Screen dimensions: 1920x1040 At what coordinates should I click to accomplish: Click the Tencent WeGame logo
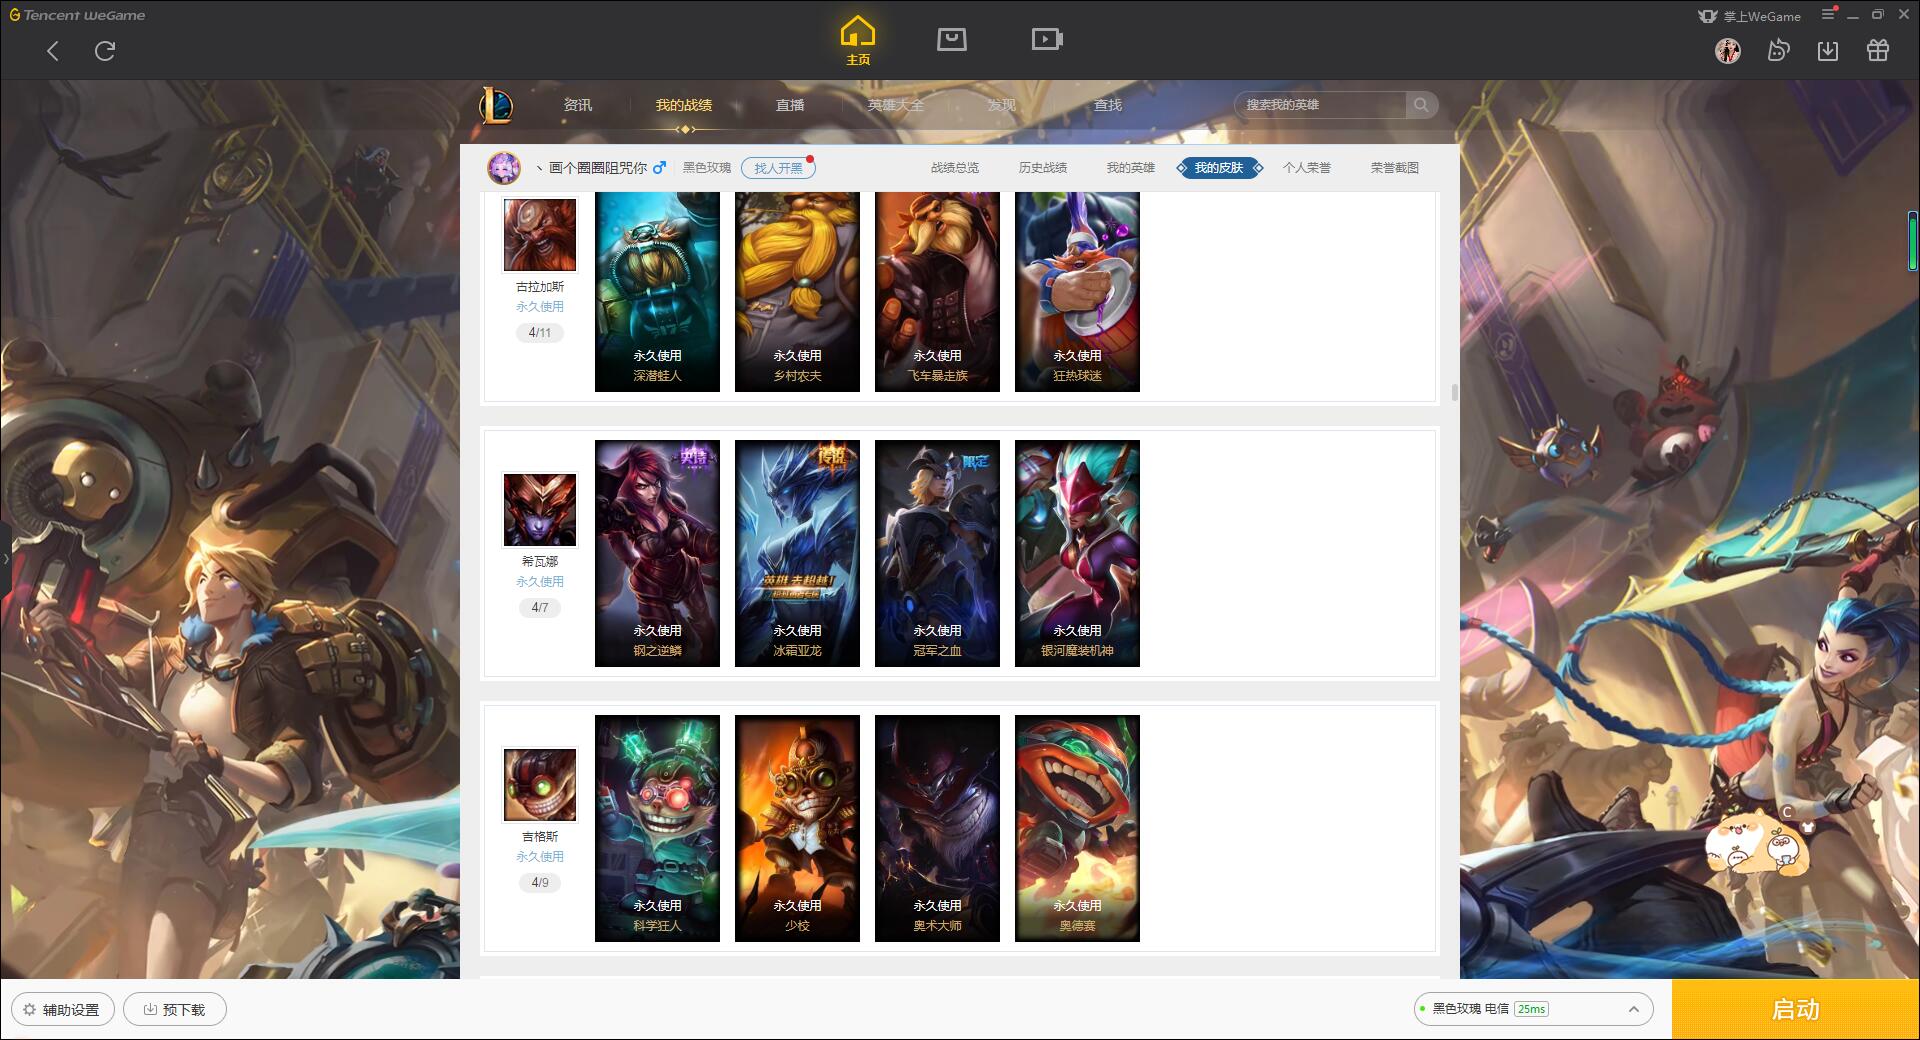(x=77, y=15)
